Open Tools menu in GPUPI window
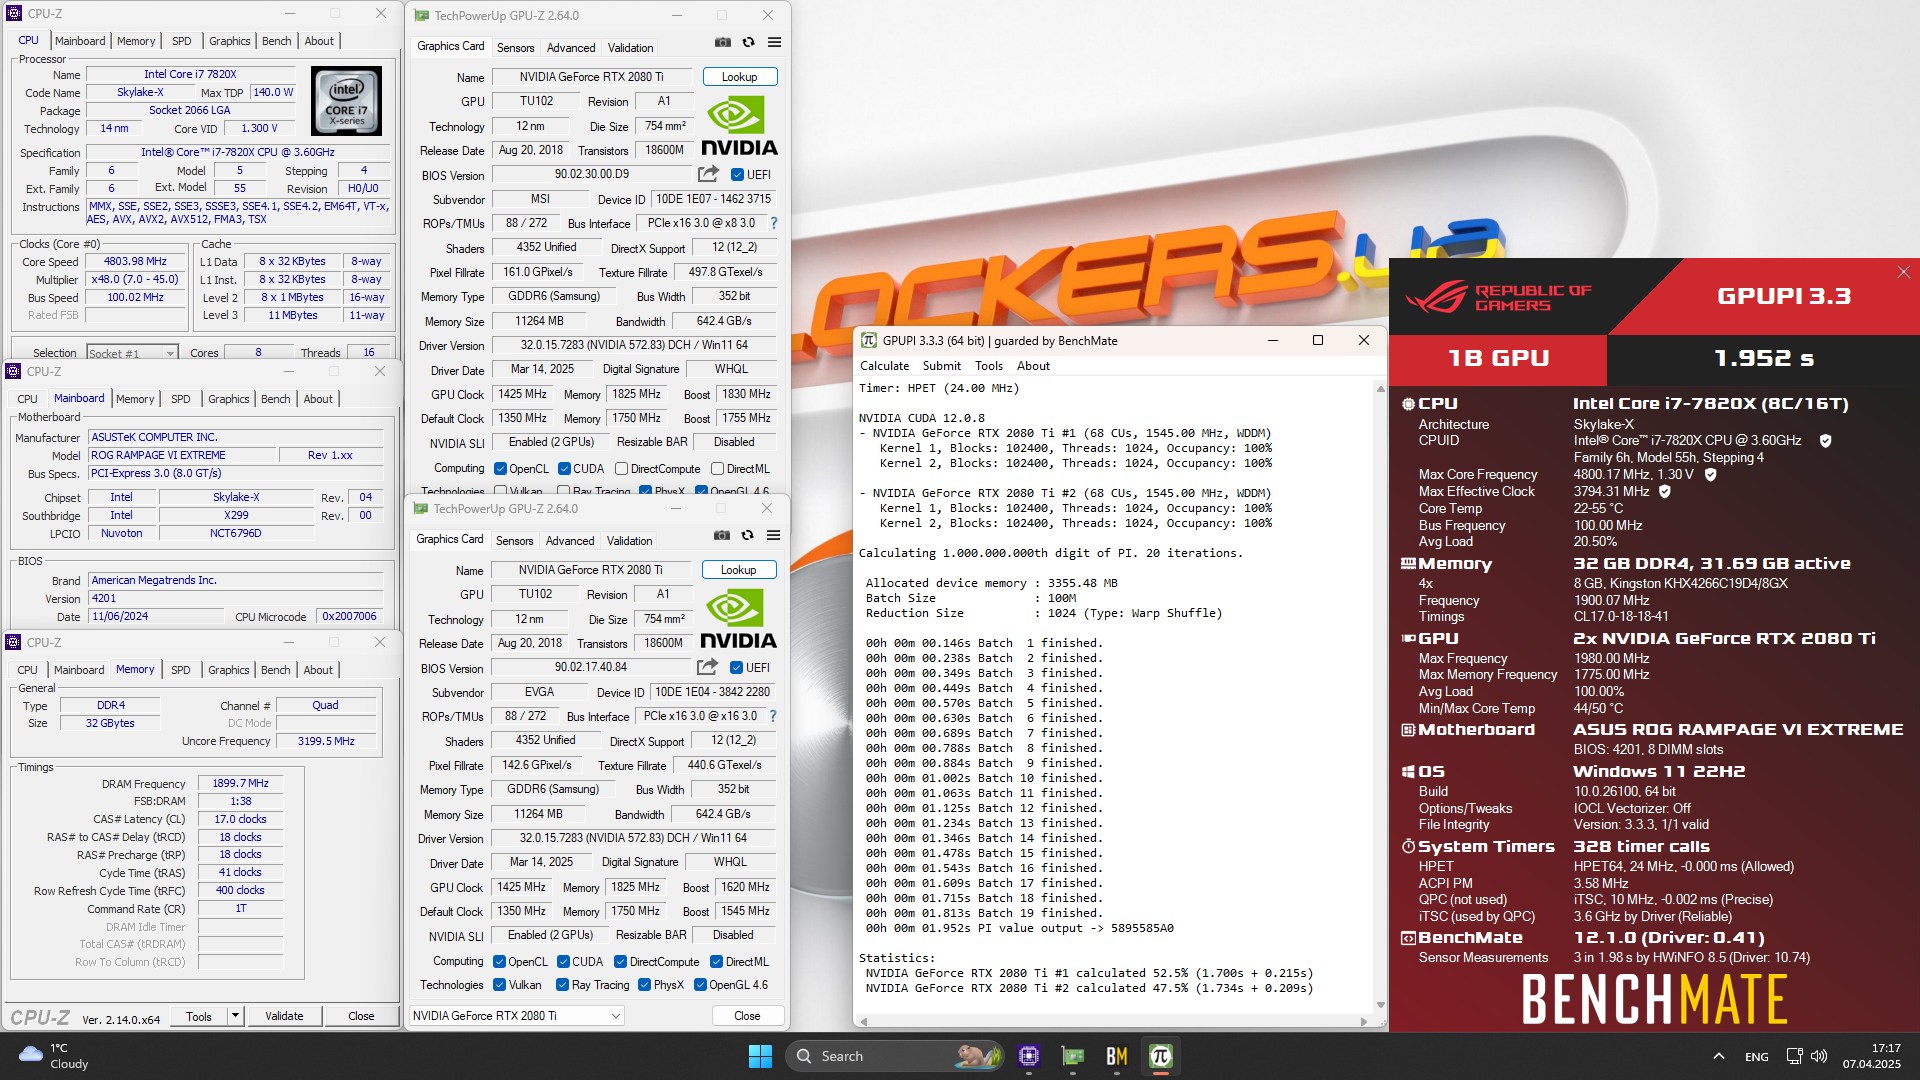 point(988,366)
